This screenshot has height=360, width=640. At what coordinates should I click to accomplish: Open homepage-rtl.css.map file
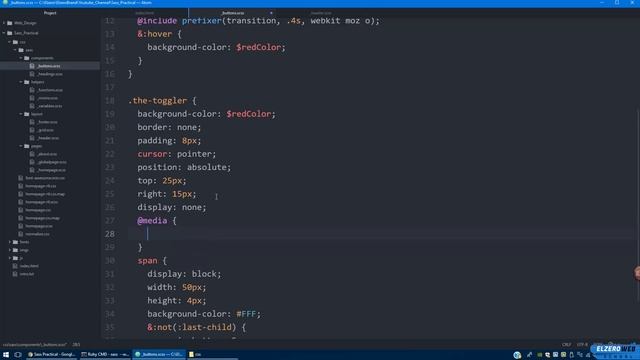click(45, 194)
